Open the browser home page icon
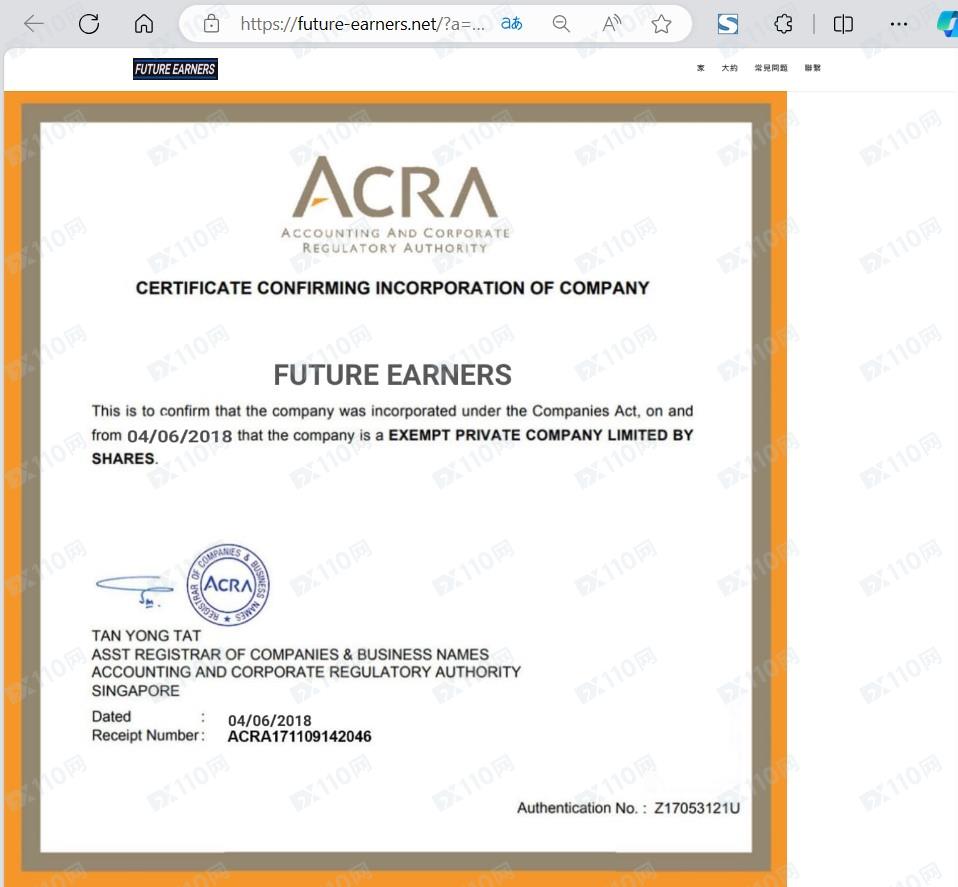 click(144, 24)
